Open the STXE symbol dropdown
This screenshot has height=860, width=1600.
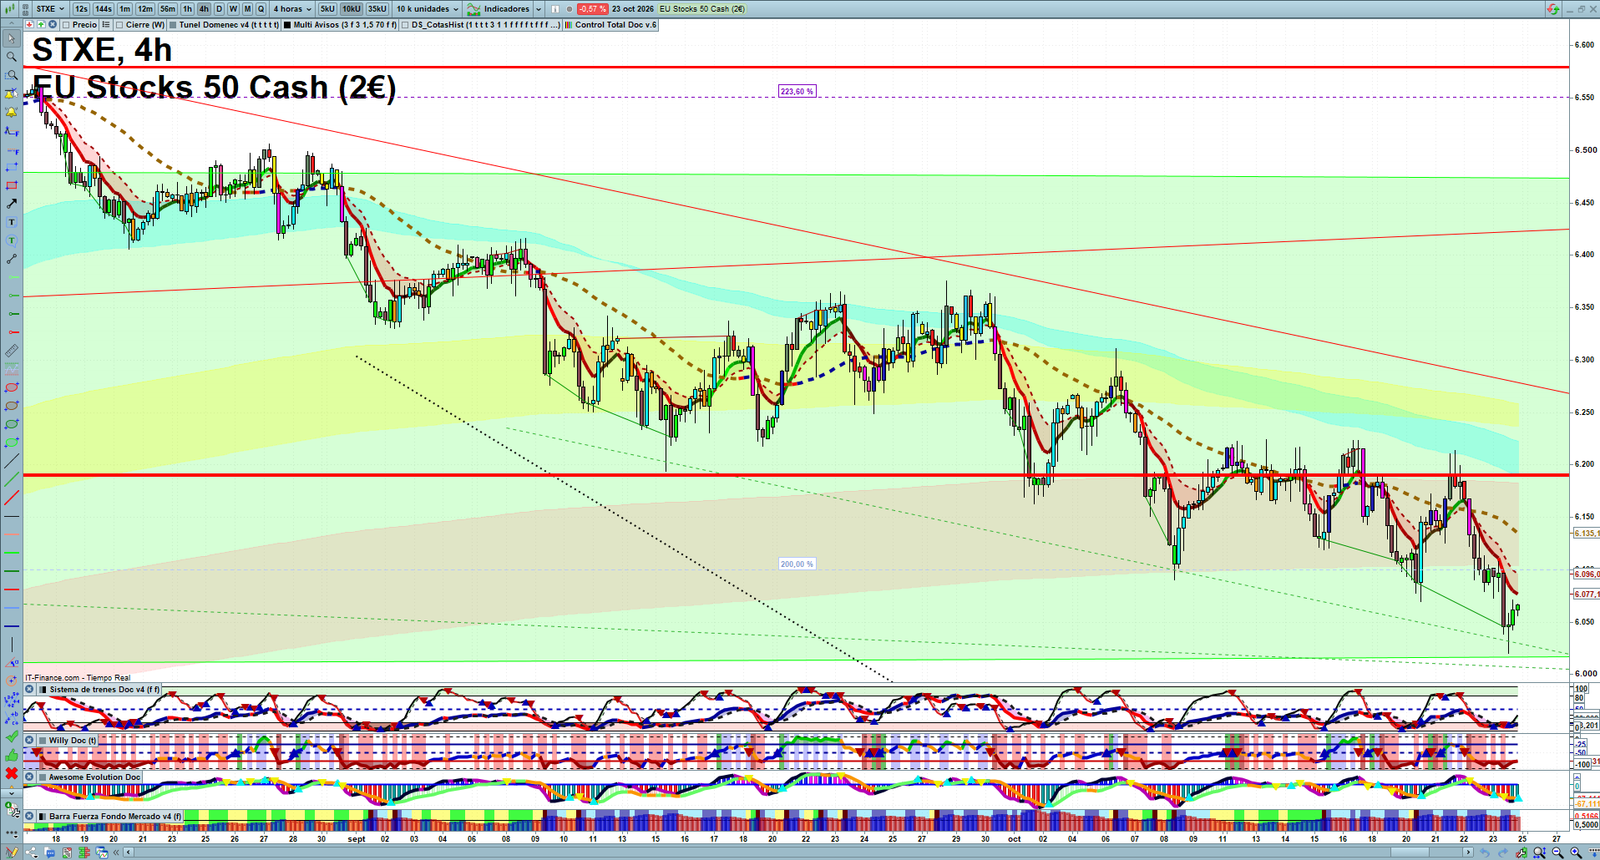pyautogui.click(x=52, y=9)
